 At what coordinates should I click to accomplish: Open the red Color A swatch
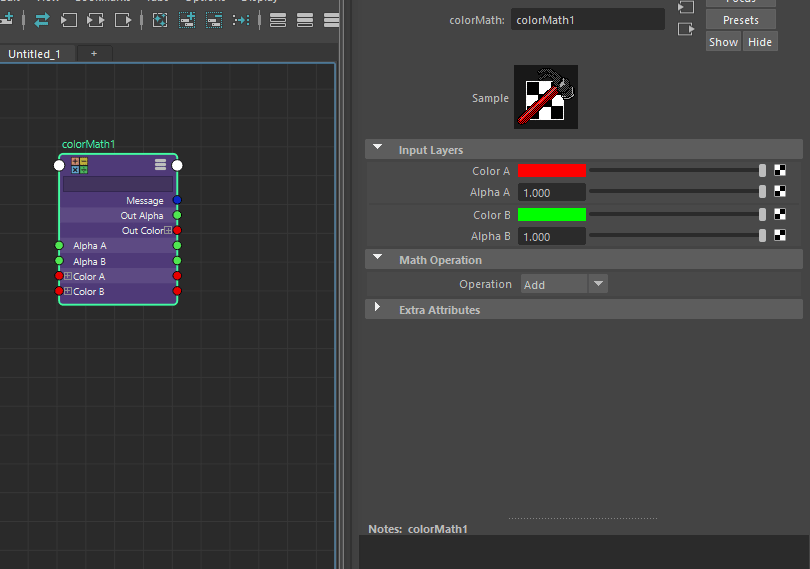click(551, 171)
